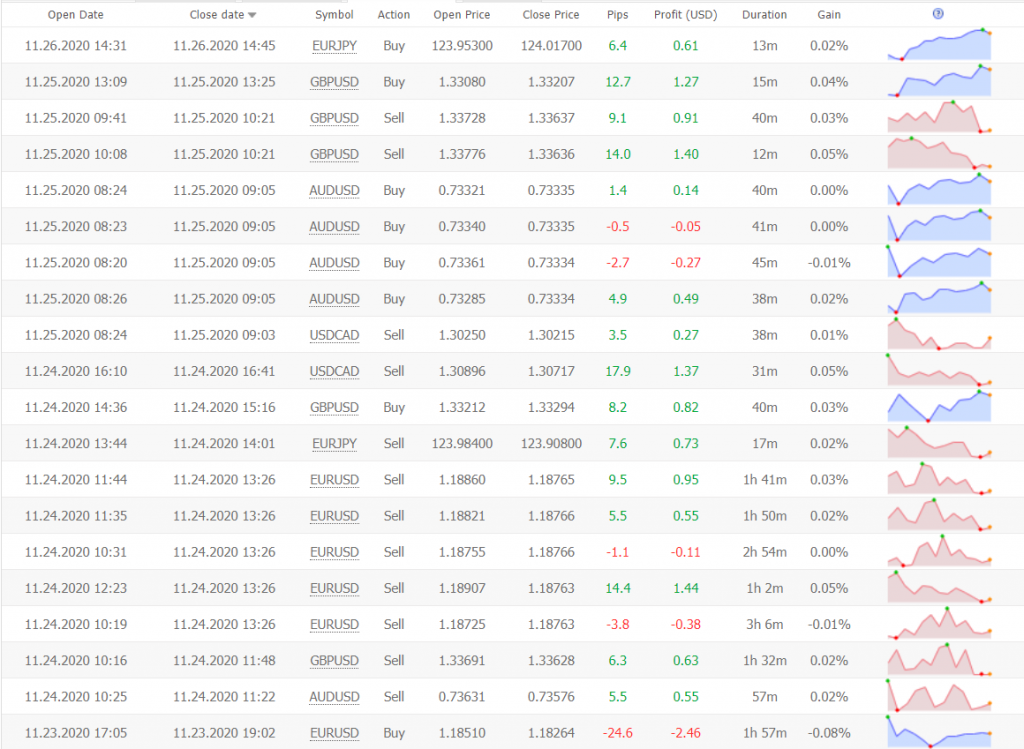This screenshot has height=749, width=1024.
Task: Open EURUSD link for trade opened 11.23.2020 17:05
Action: point(334,732)
